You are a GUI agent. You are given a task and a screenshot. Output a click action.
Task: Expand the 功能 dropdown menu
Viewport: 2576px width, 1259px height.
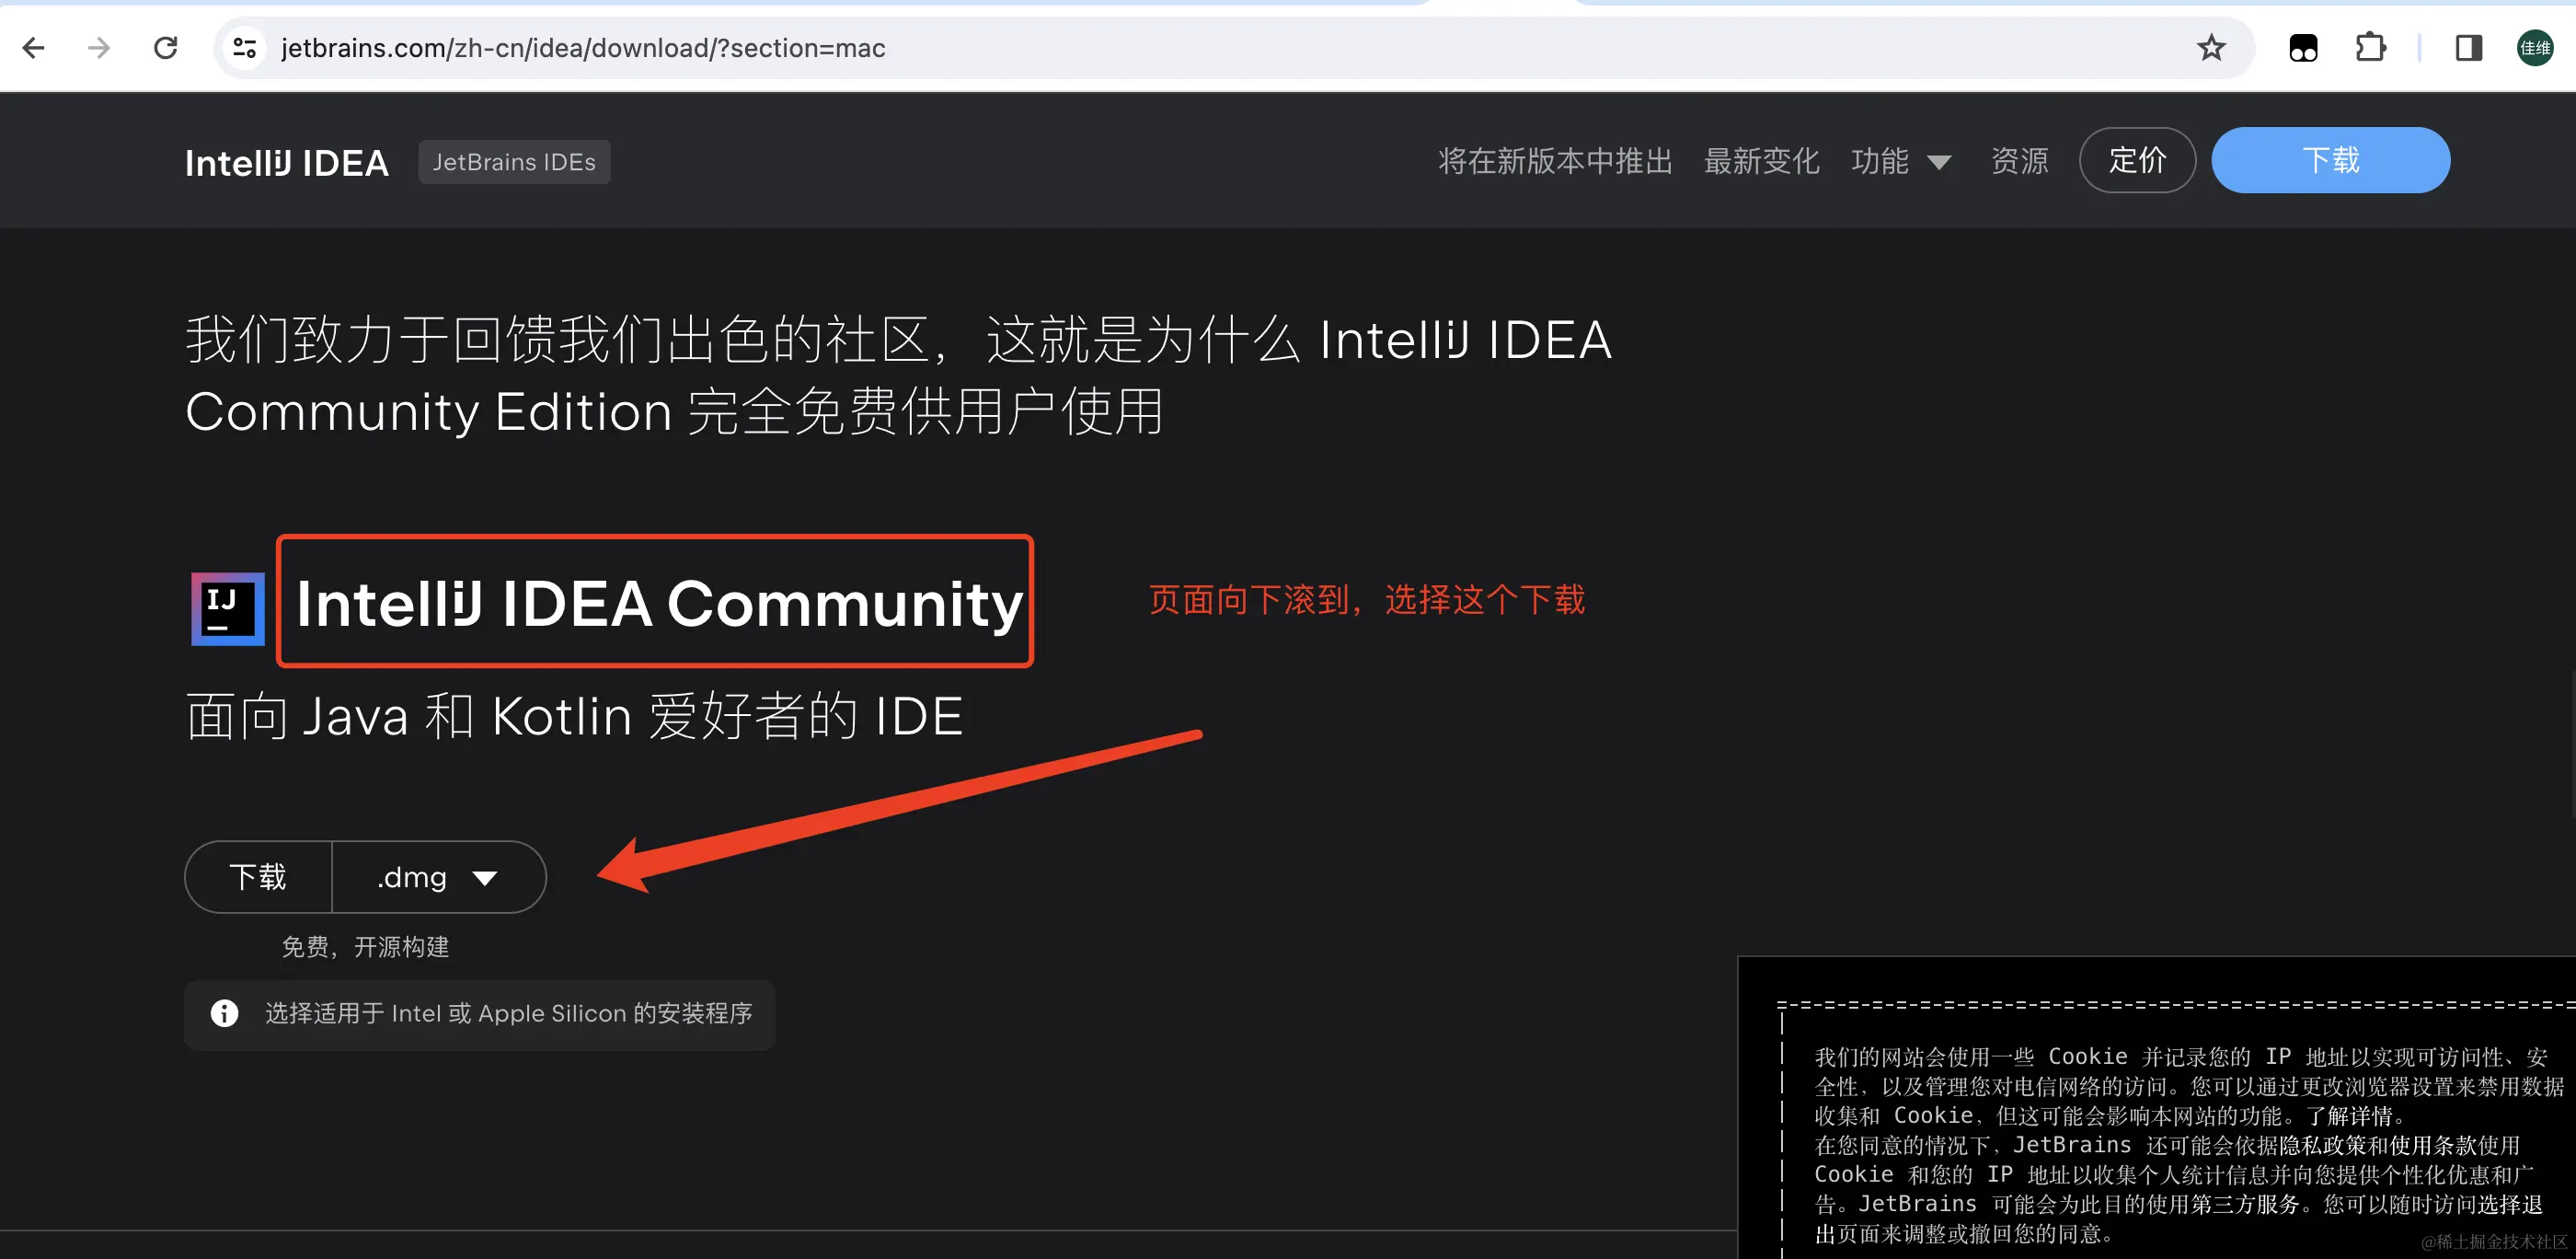pyautogui.click(x=1900, y=161)
